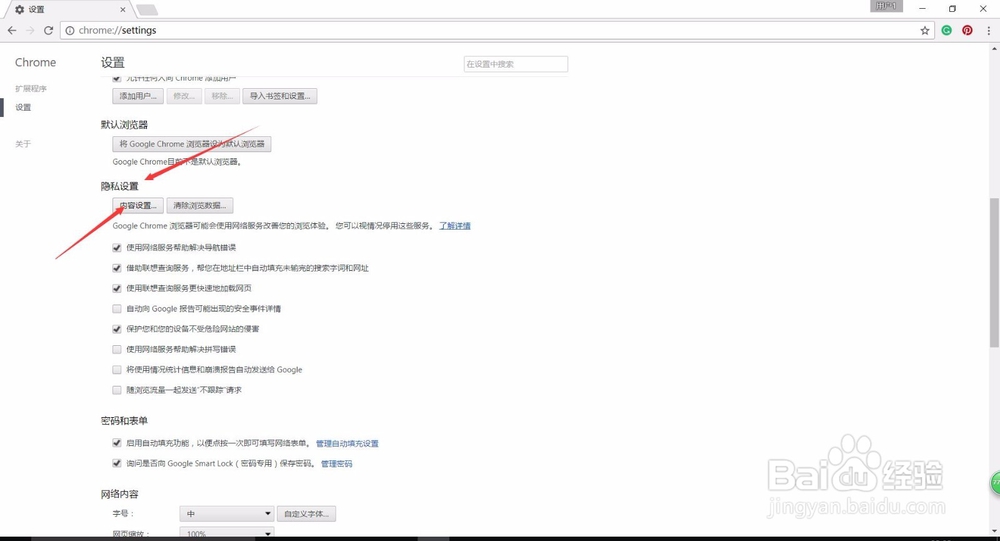Set Google Chrome as default browser

point(192,144)
